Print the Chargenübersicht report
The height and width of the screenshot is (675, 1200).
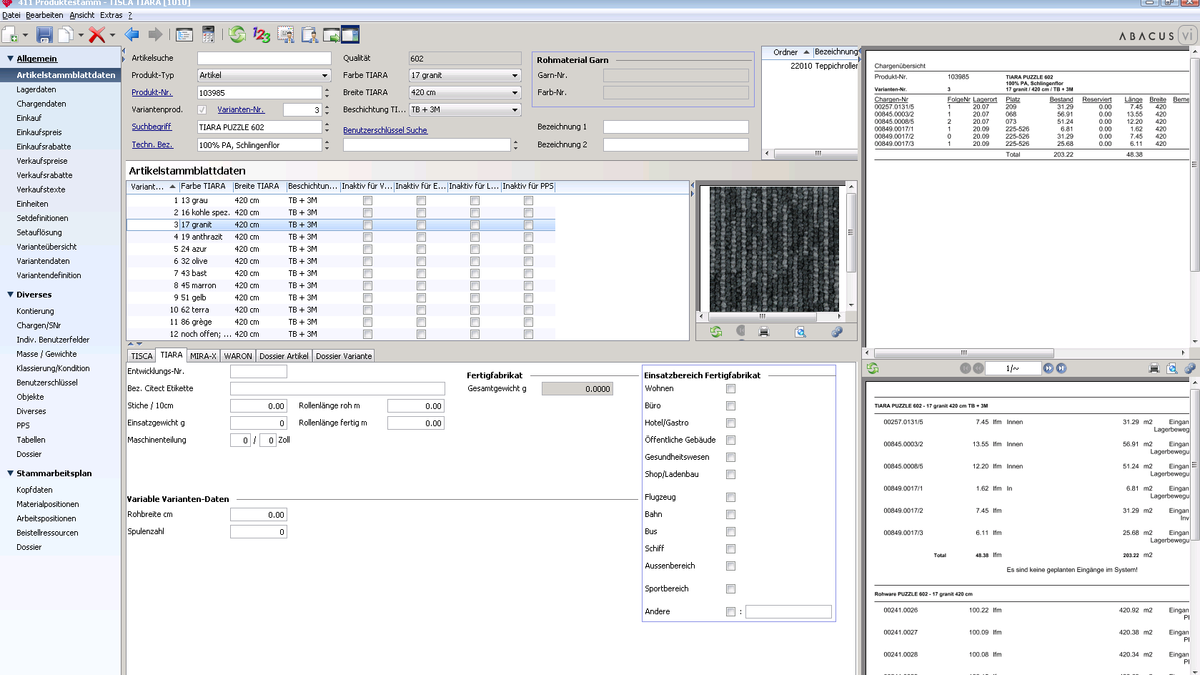[1153, 368]
